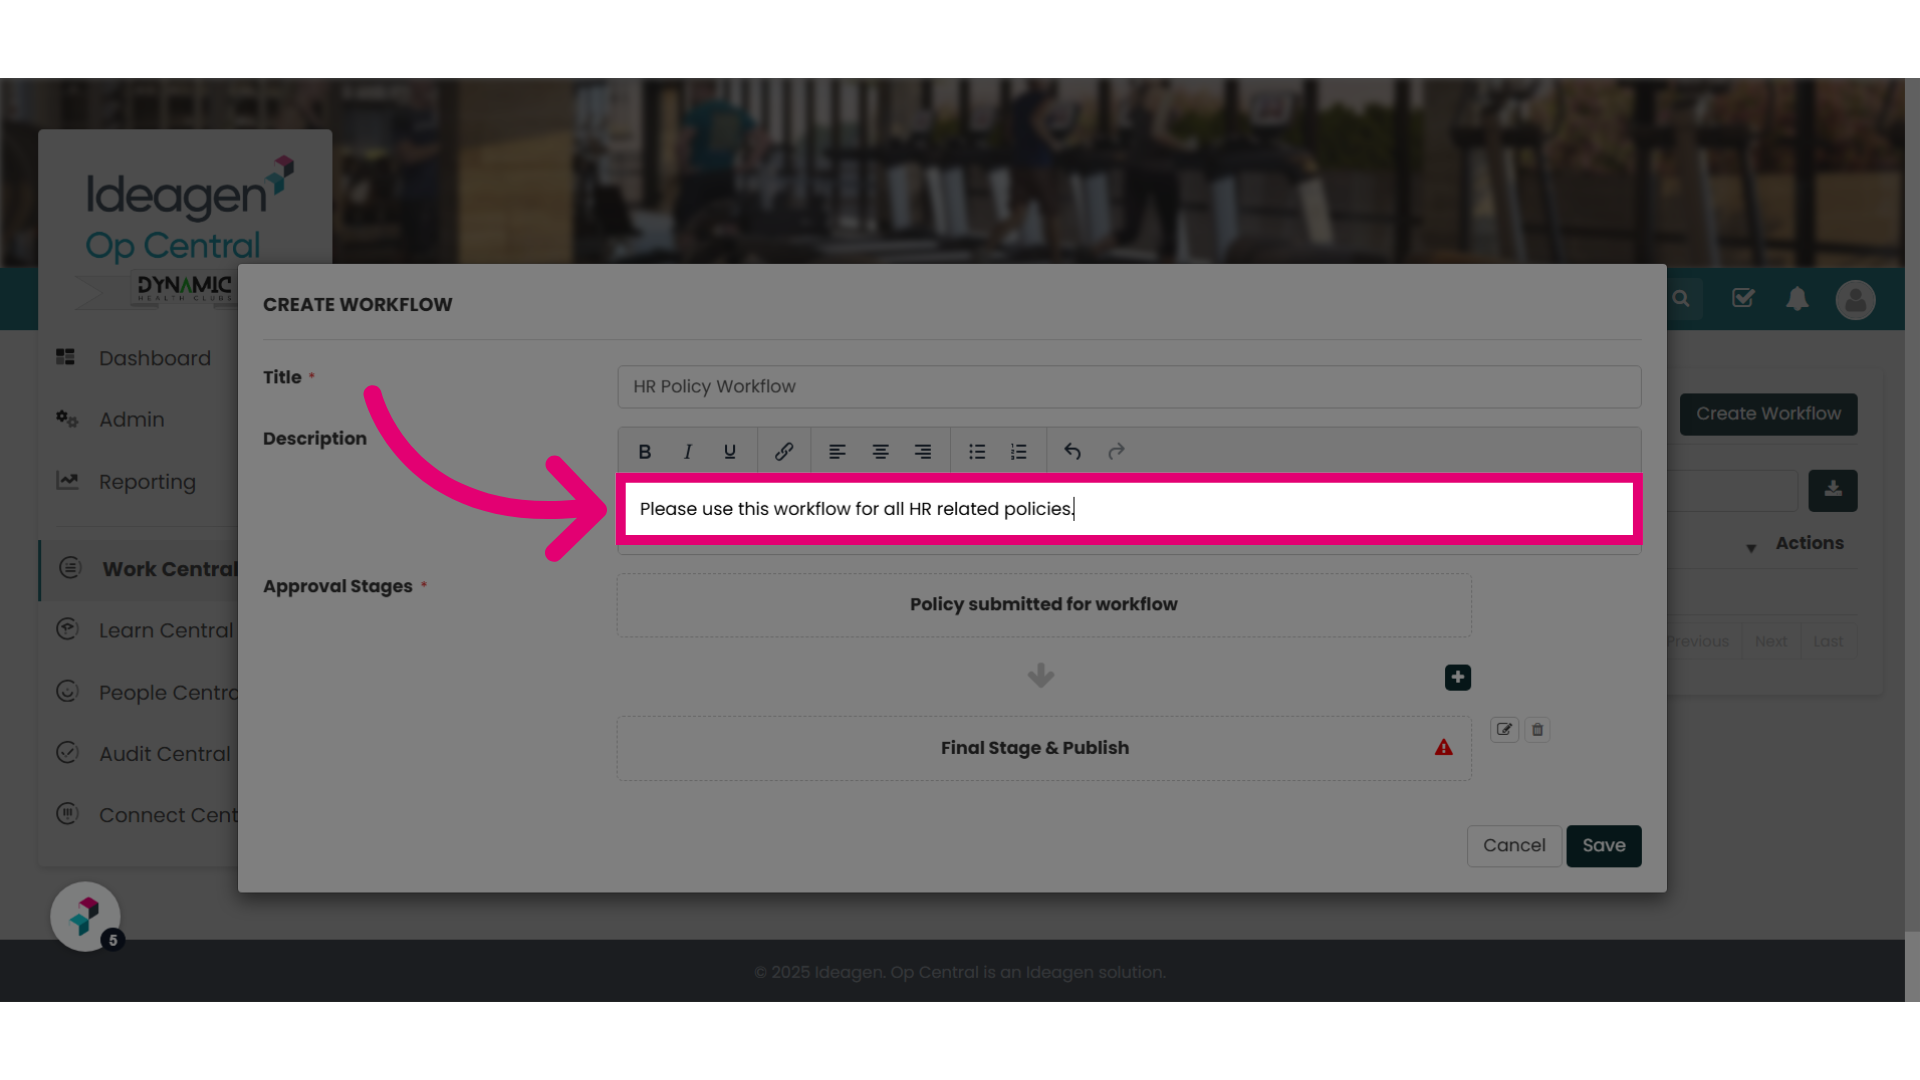Open Reporting in sidebar
Image resolution: width=1920 pixels, height=1080 pixels.
tap(147, 482)
